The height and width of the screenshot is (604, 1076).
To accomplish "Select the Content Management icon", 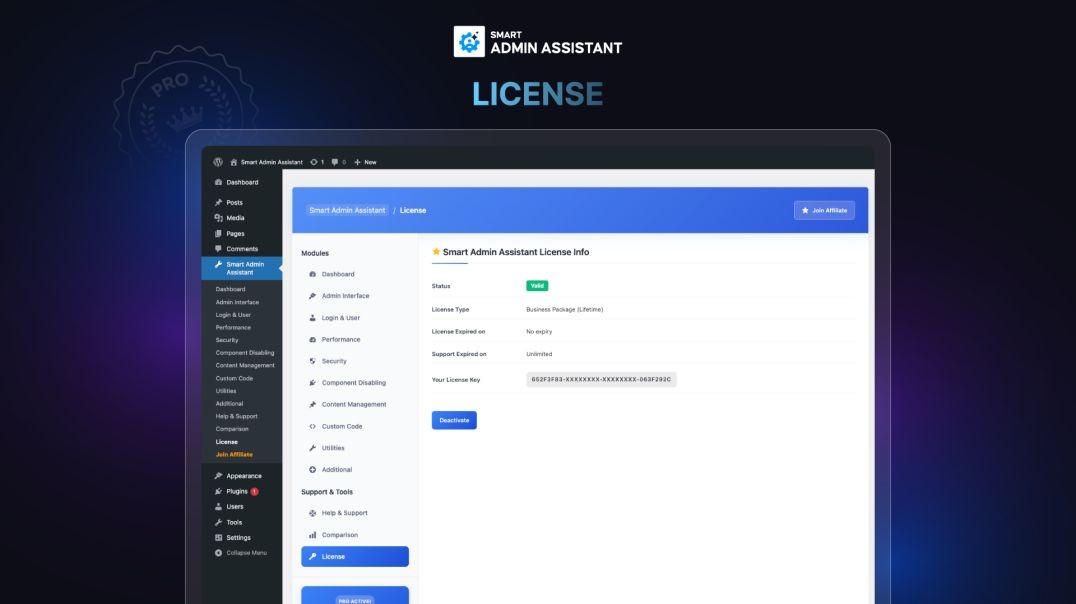I will (313, 404).
